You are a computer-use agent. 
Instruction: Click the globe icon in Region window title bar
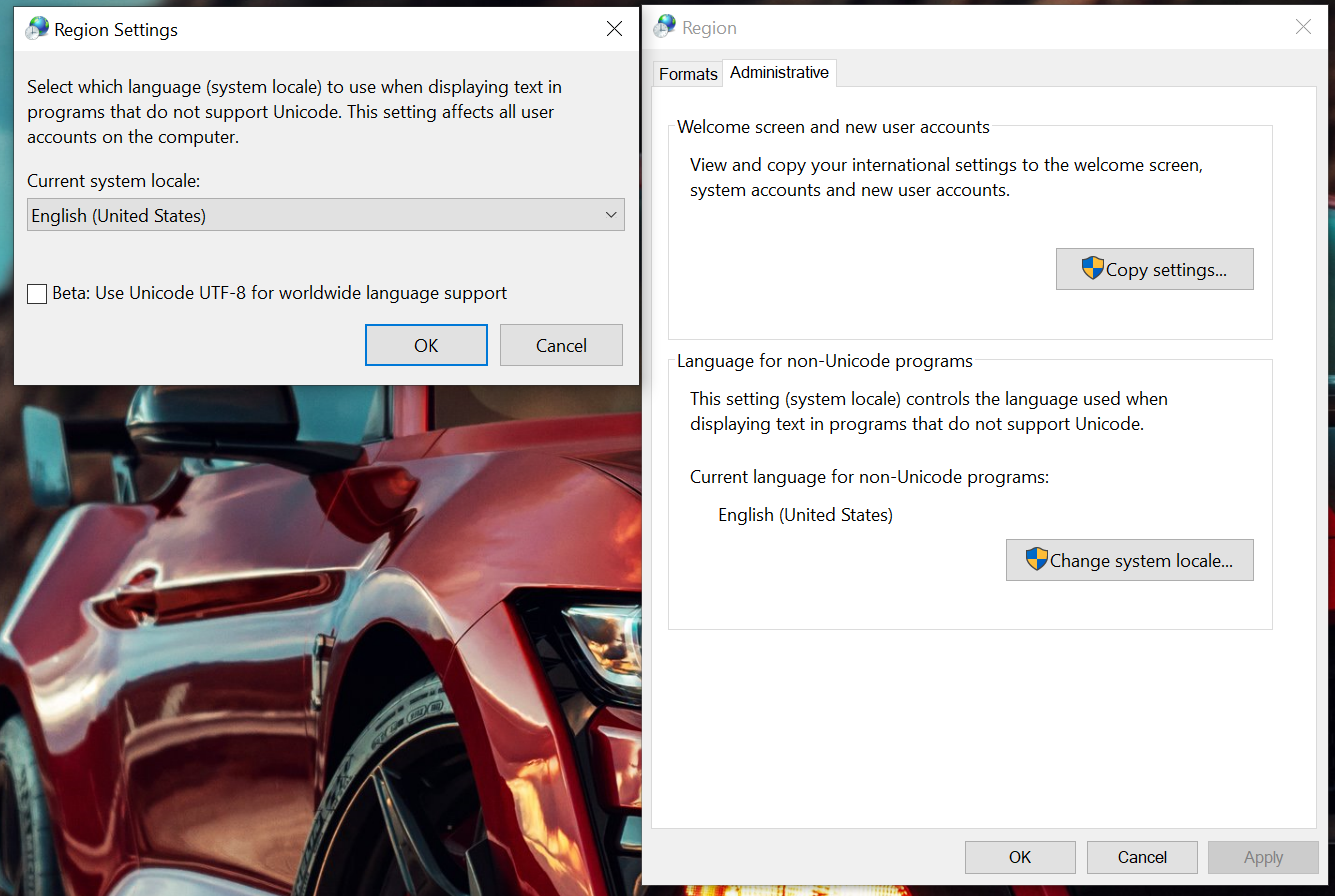(665, 28)
